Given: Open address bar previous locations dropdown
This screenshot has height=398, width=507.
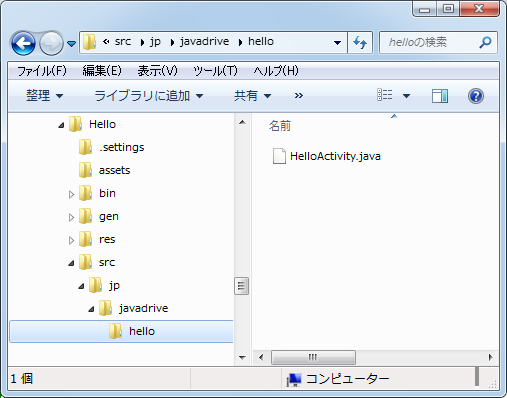Looking at the screenshot, I should 337,43.
